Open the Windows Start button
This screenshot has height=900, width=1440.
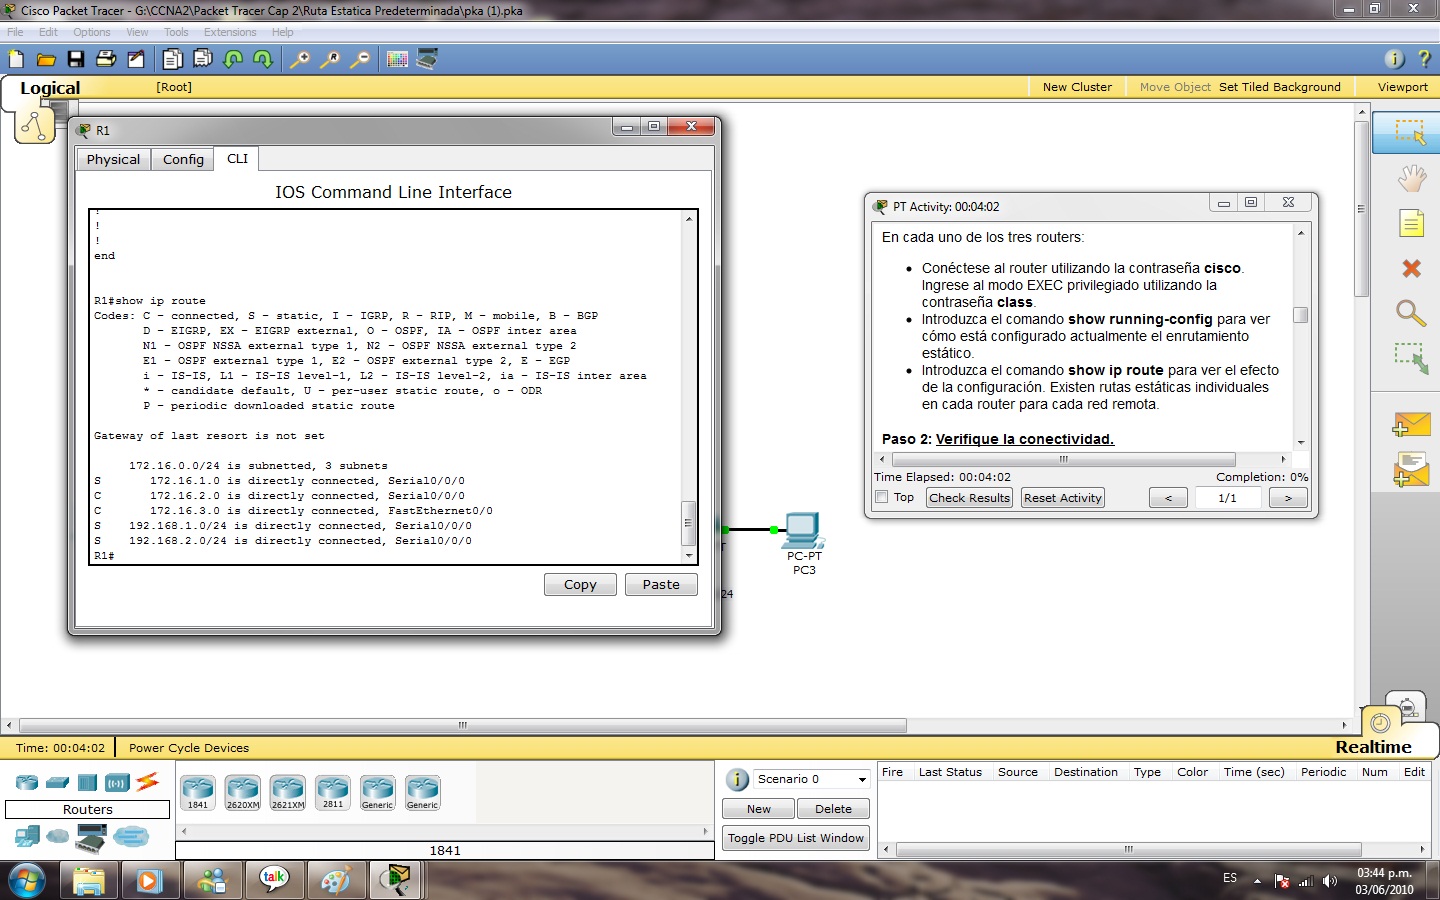(x=27, y=881)
